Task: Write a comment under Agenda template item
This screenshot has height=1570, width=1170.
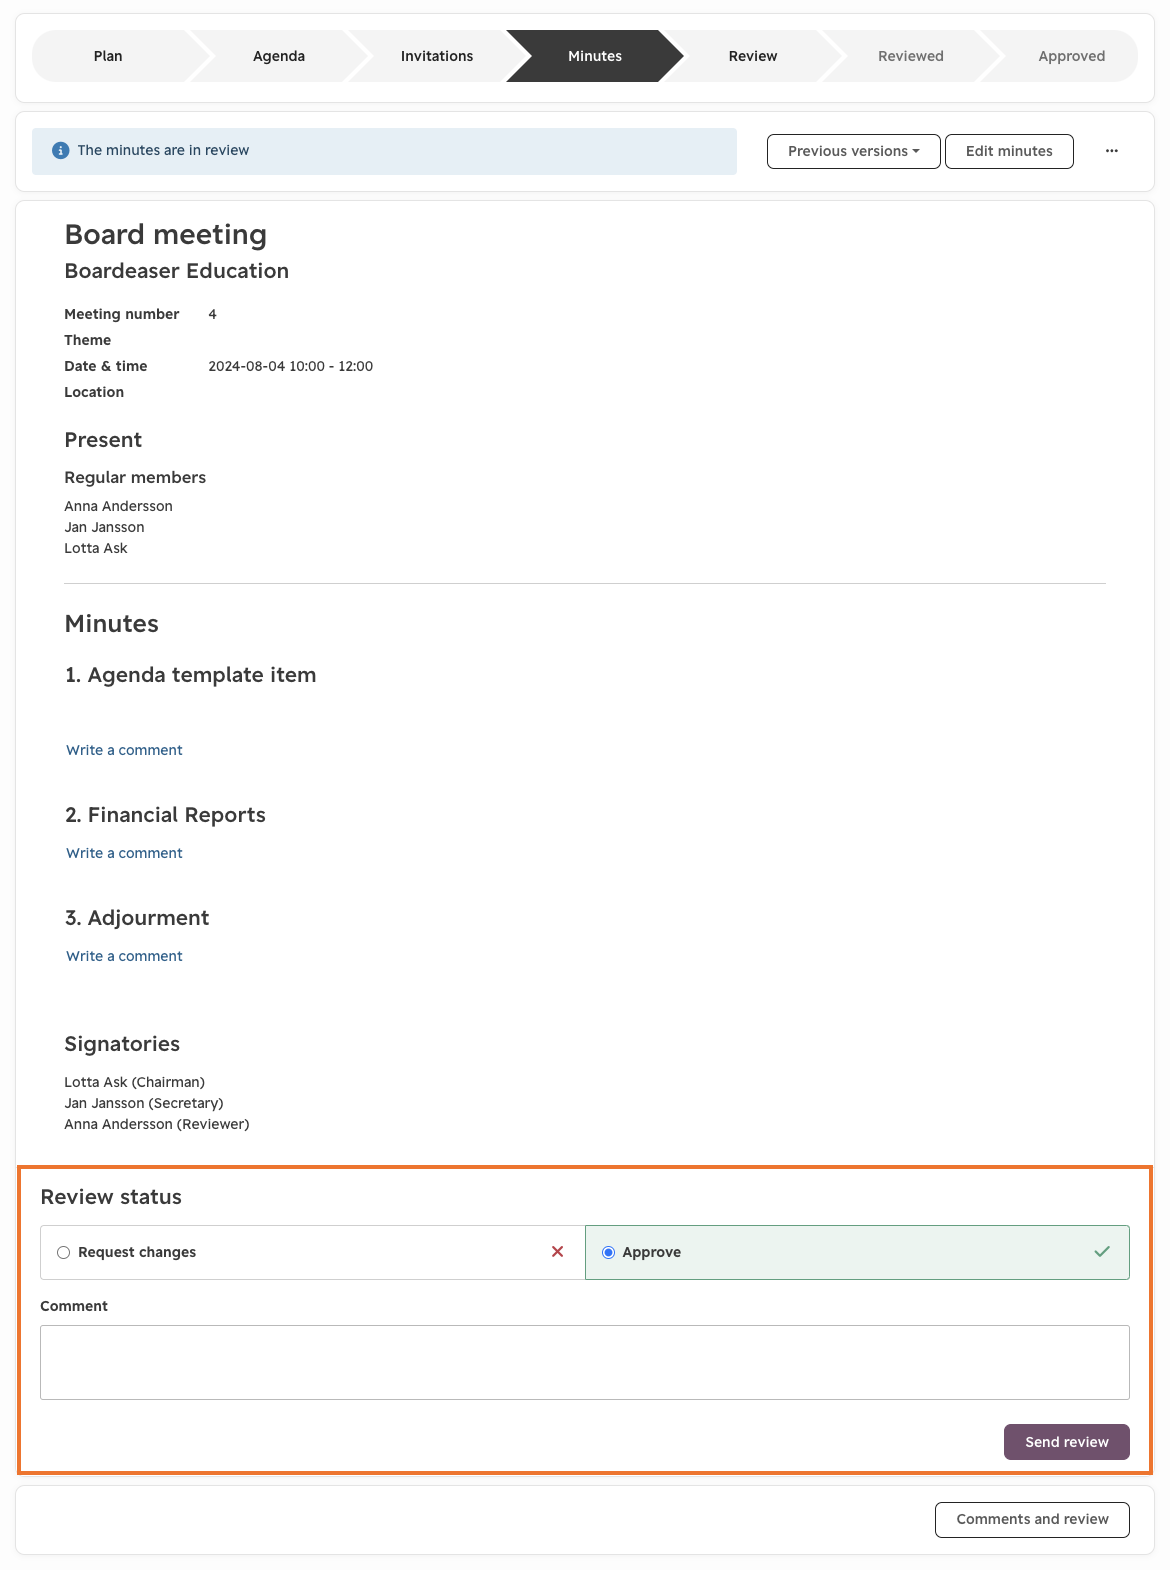Action: [x=125, y=750]
